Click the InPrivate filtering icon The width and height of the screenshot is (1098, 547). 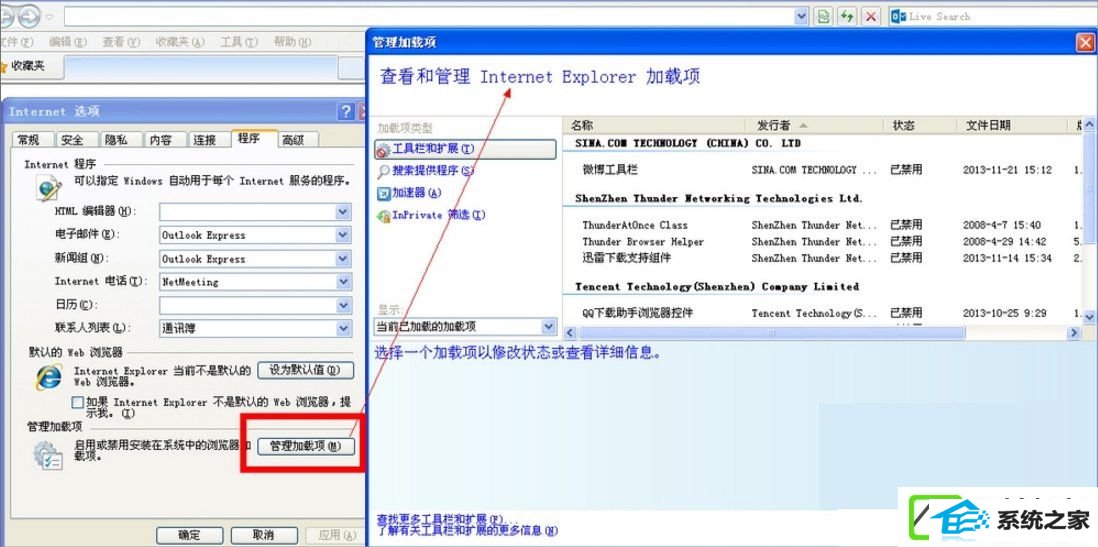(383, 215)
